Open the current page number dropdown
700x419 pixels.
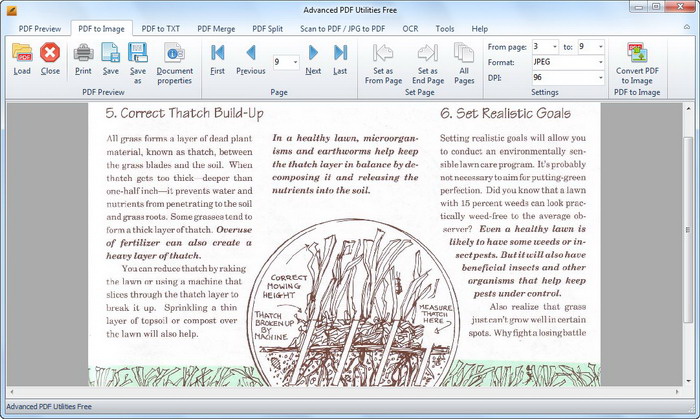coord(295,62)
